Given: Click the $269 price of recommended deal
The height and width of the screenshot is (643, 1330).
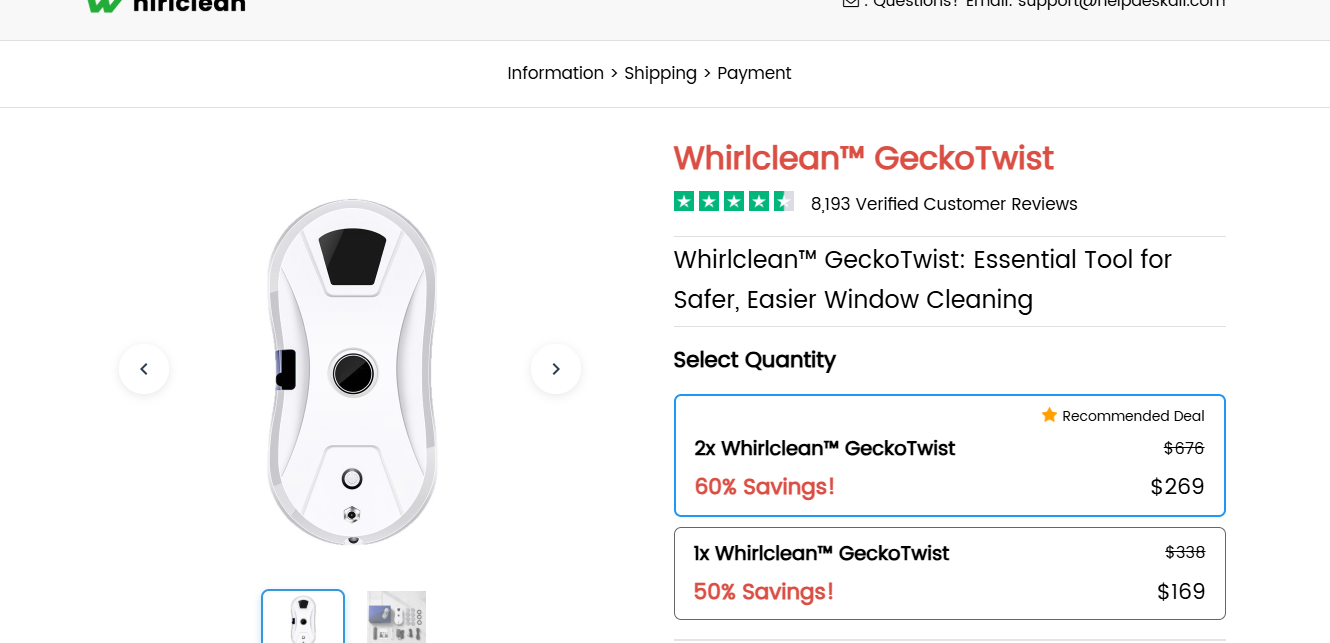Looking at the screenshot, I should pos(1177,487).
